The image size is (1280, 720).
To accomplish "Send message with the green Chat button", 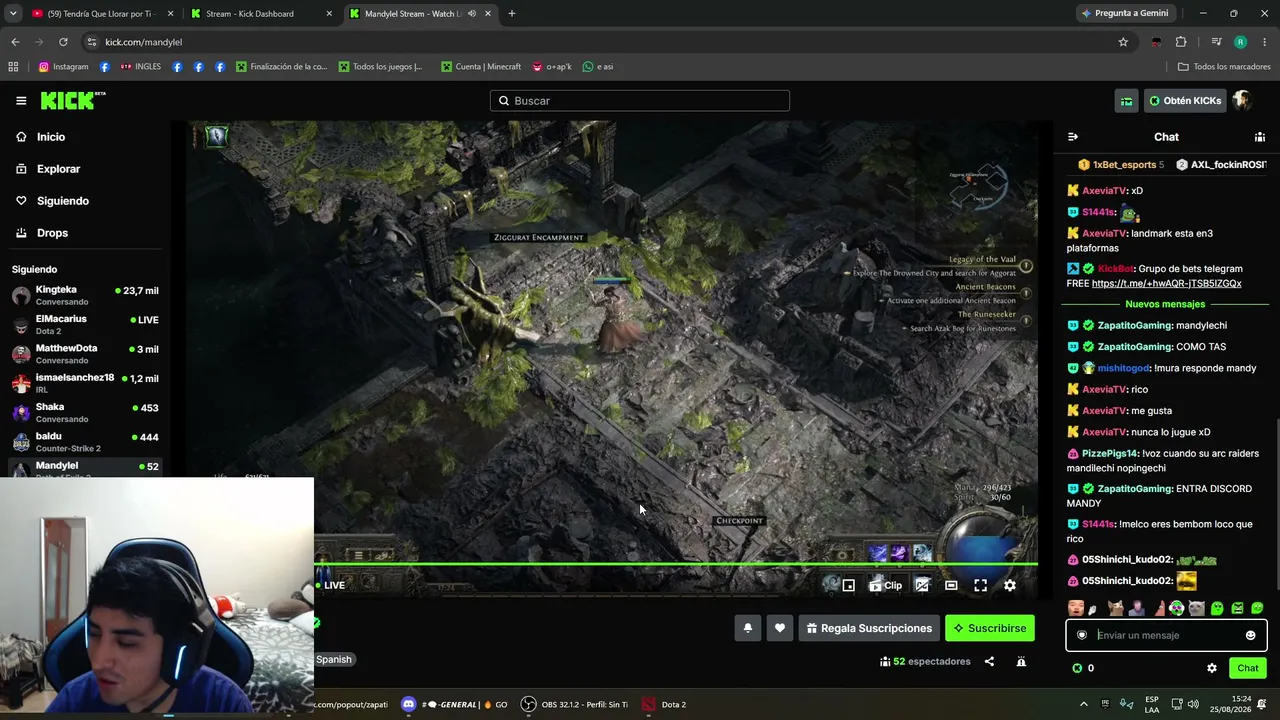I will click(1248, 668).
